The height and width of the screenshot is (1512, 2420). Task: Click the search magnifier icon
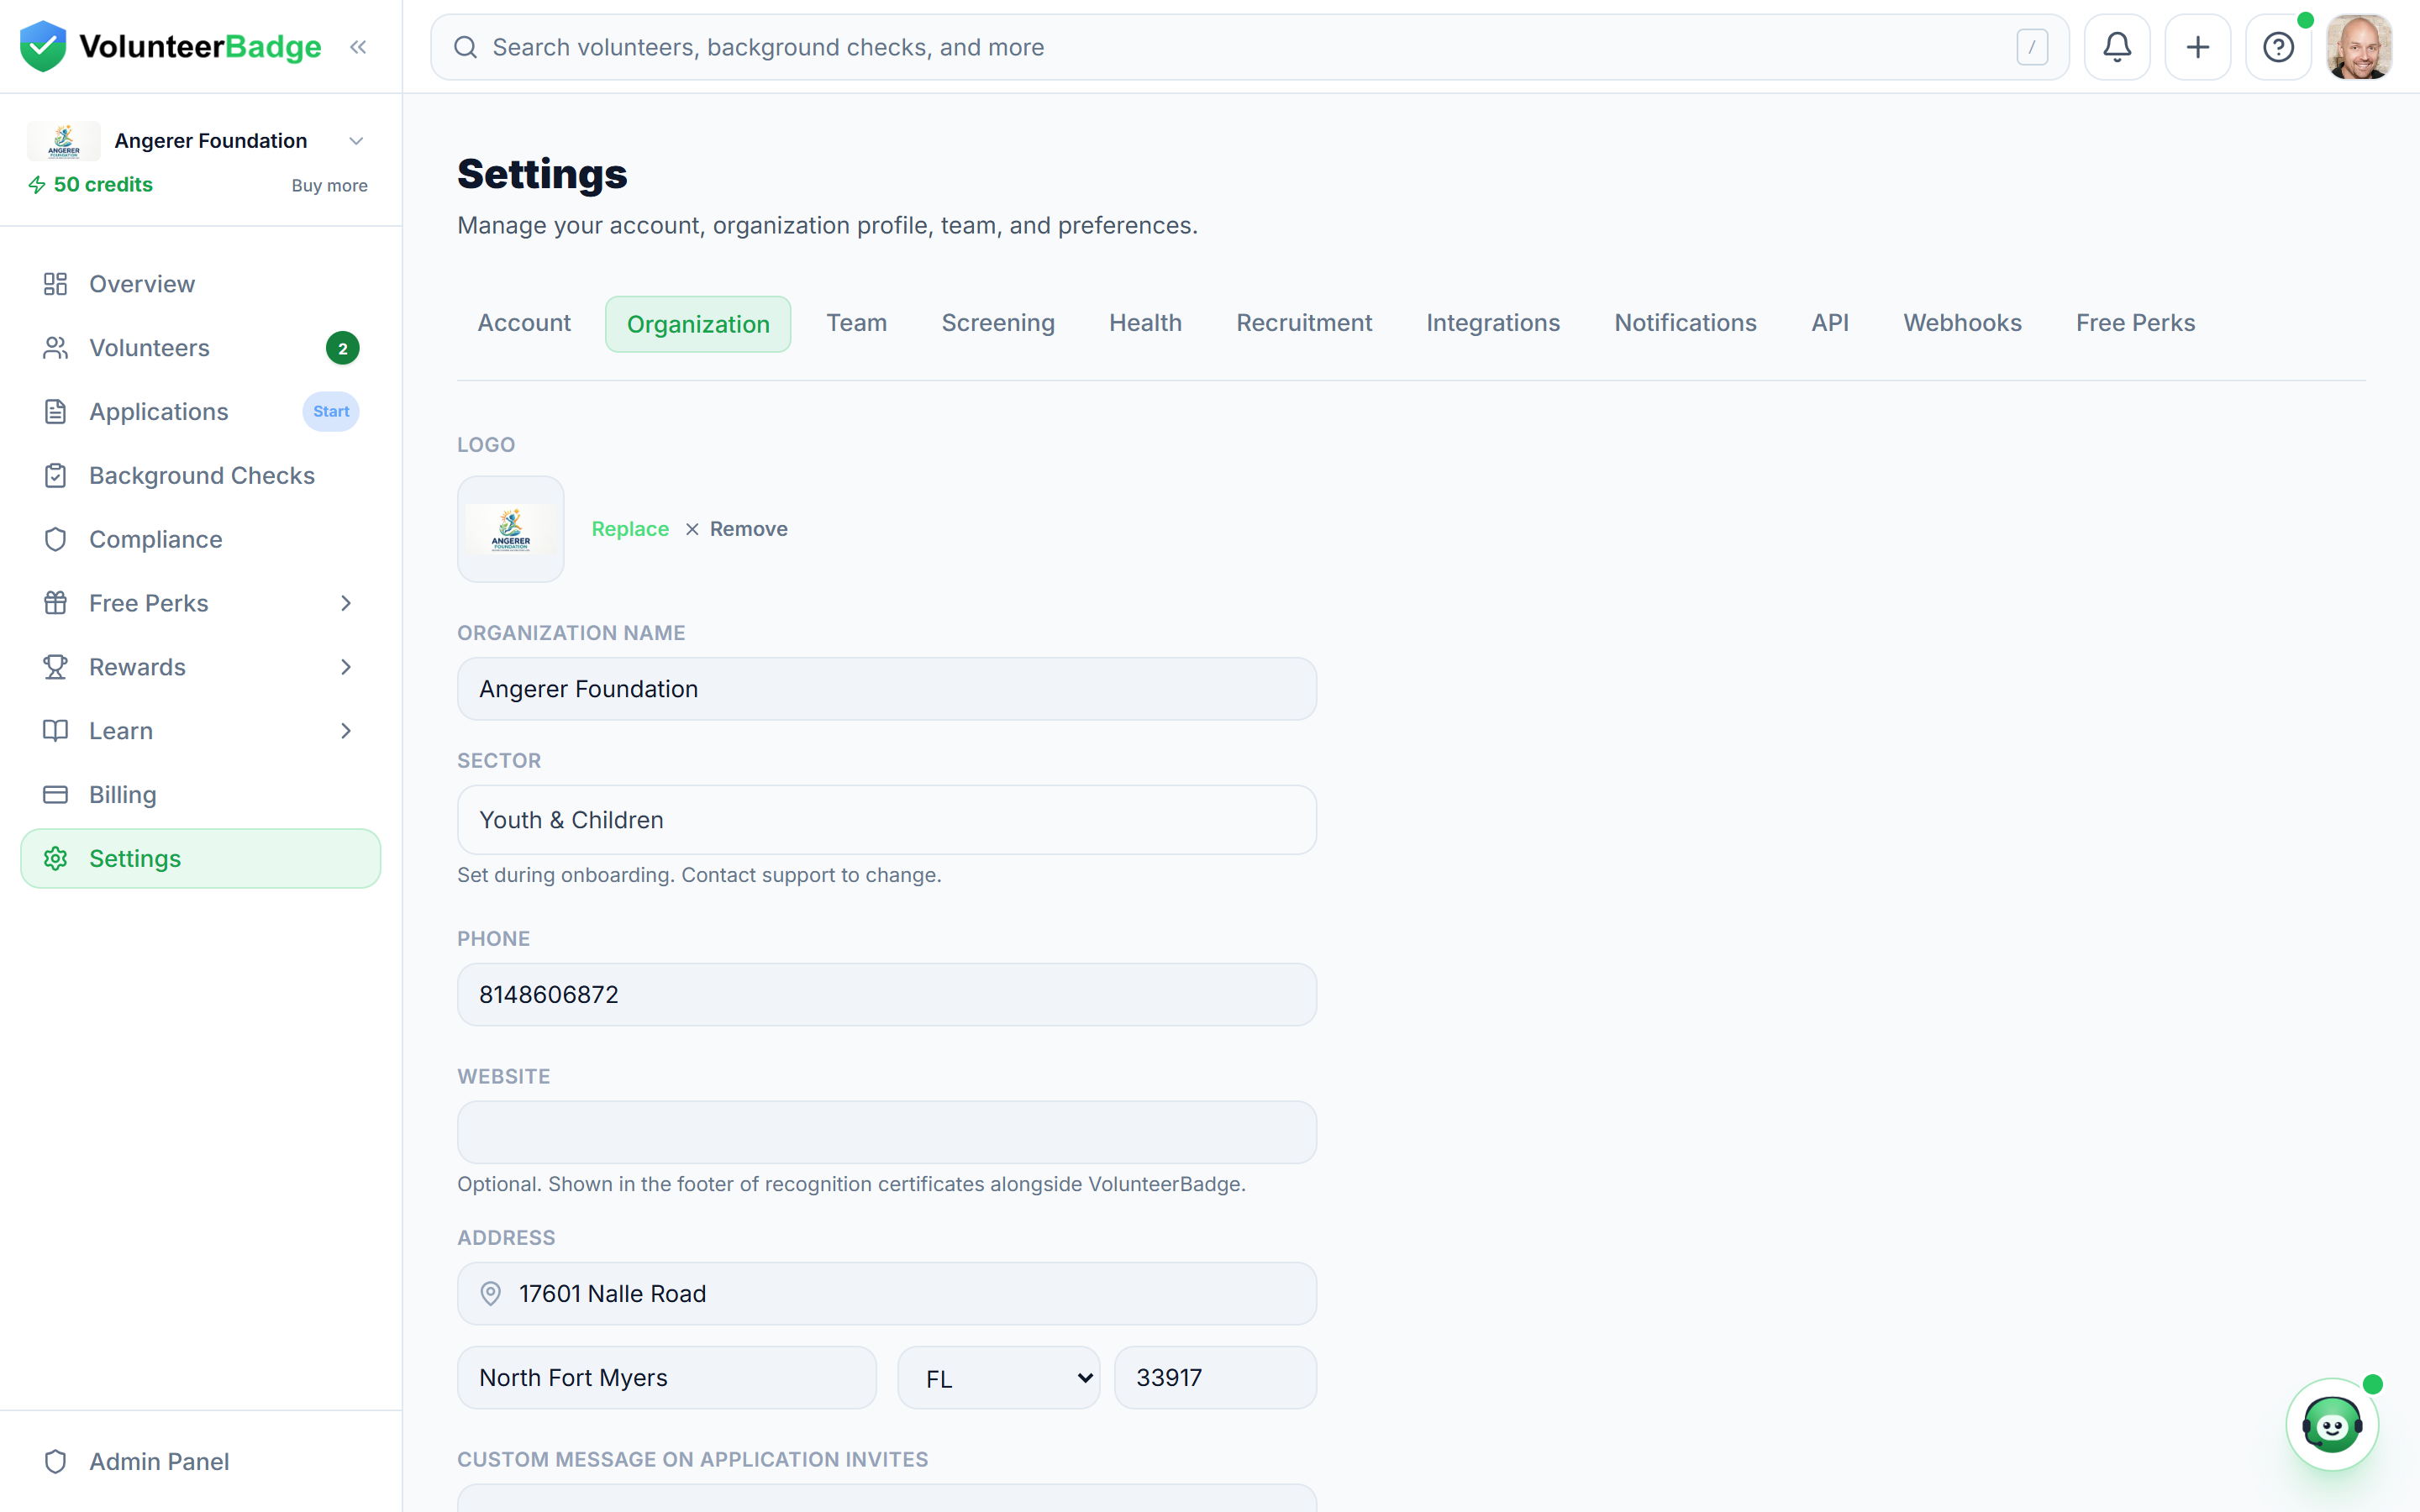click(465, 47)
